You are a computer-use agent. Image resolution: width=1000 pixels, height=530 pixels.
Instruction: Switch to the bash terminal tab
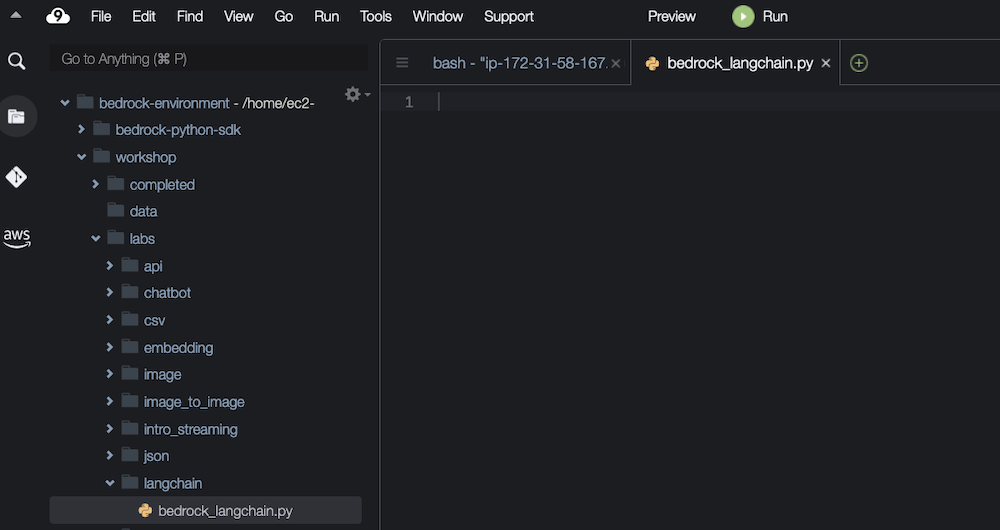(519, 63)
